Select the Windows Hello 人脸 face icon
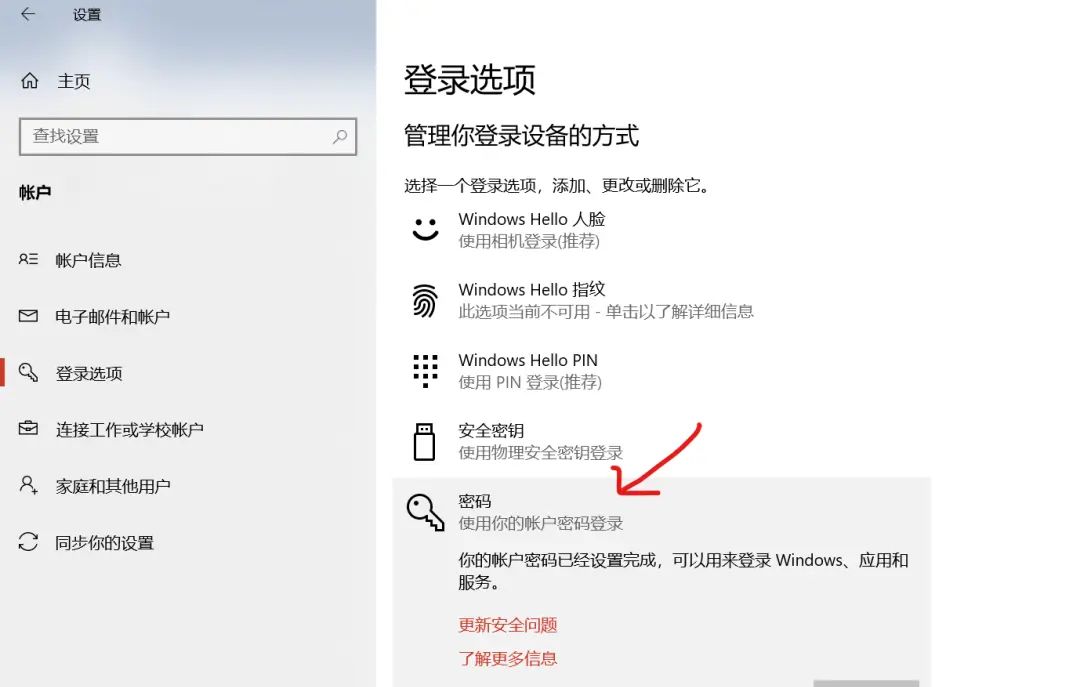Image resolution: width=1080 pixels, height=687 pixels. coord(425,229)
